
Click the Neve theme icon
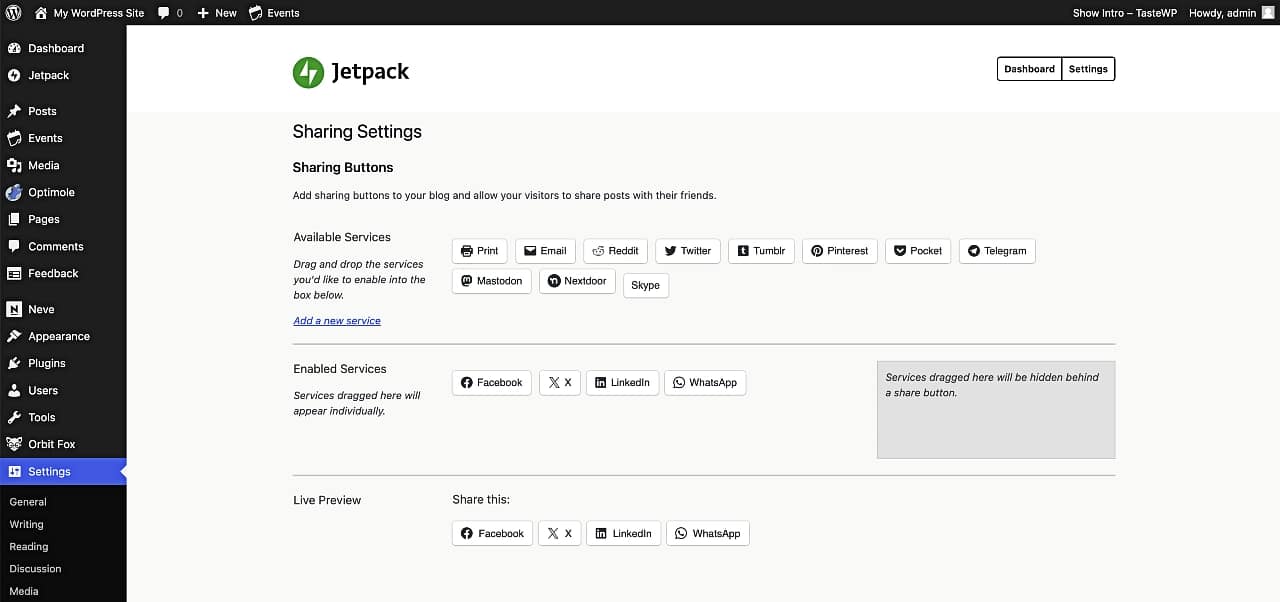pyautogui.click(x=14, y=309)
